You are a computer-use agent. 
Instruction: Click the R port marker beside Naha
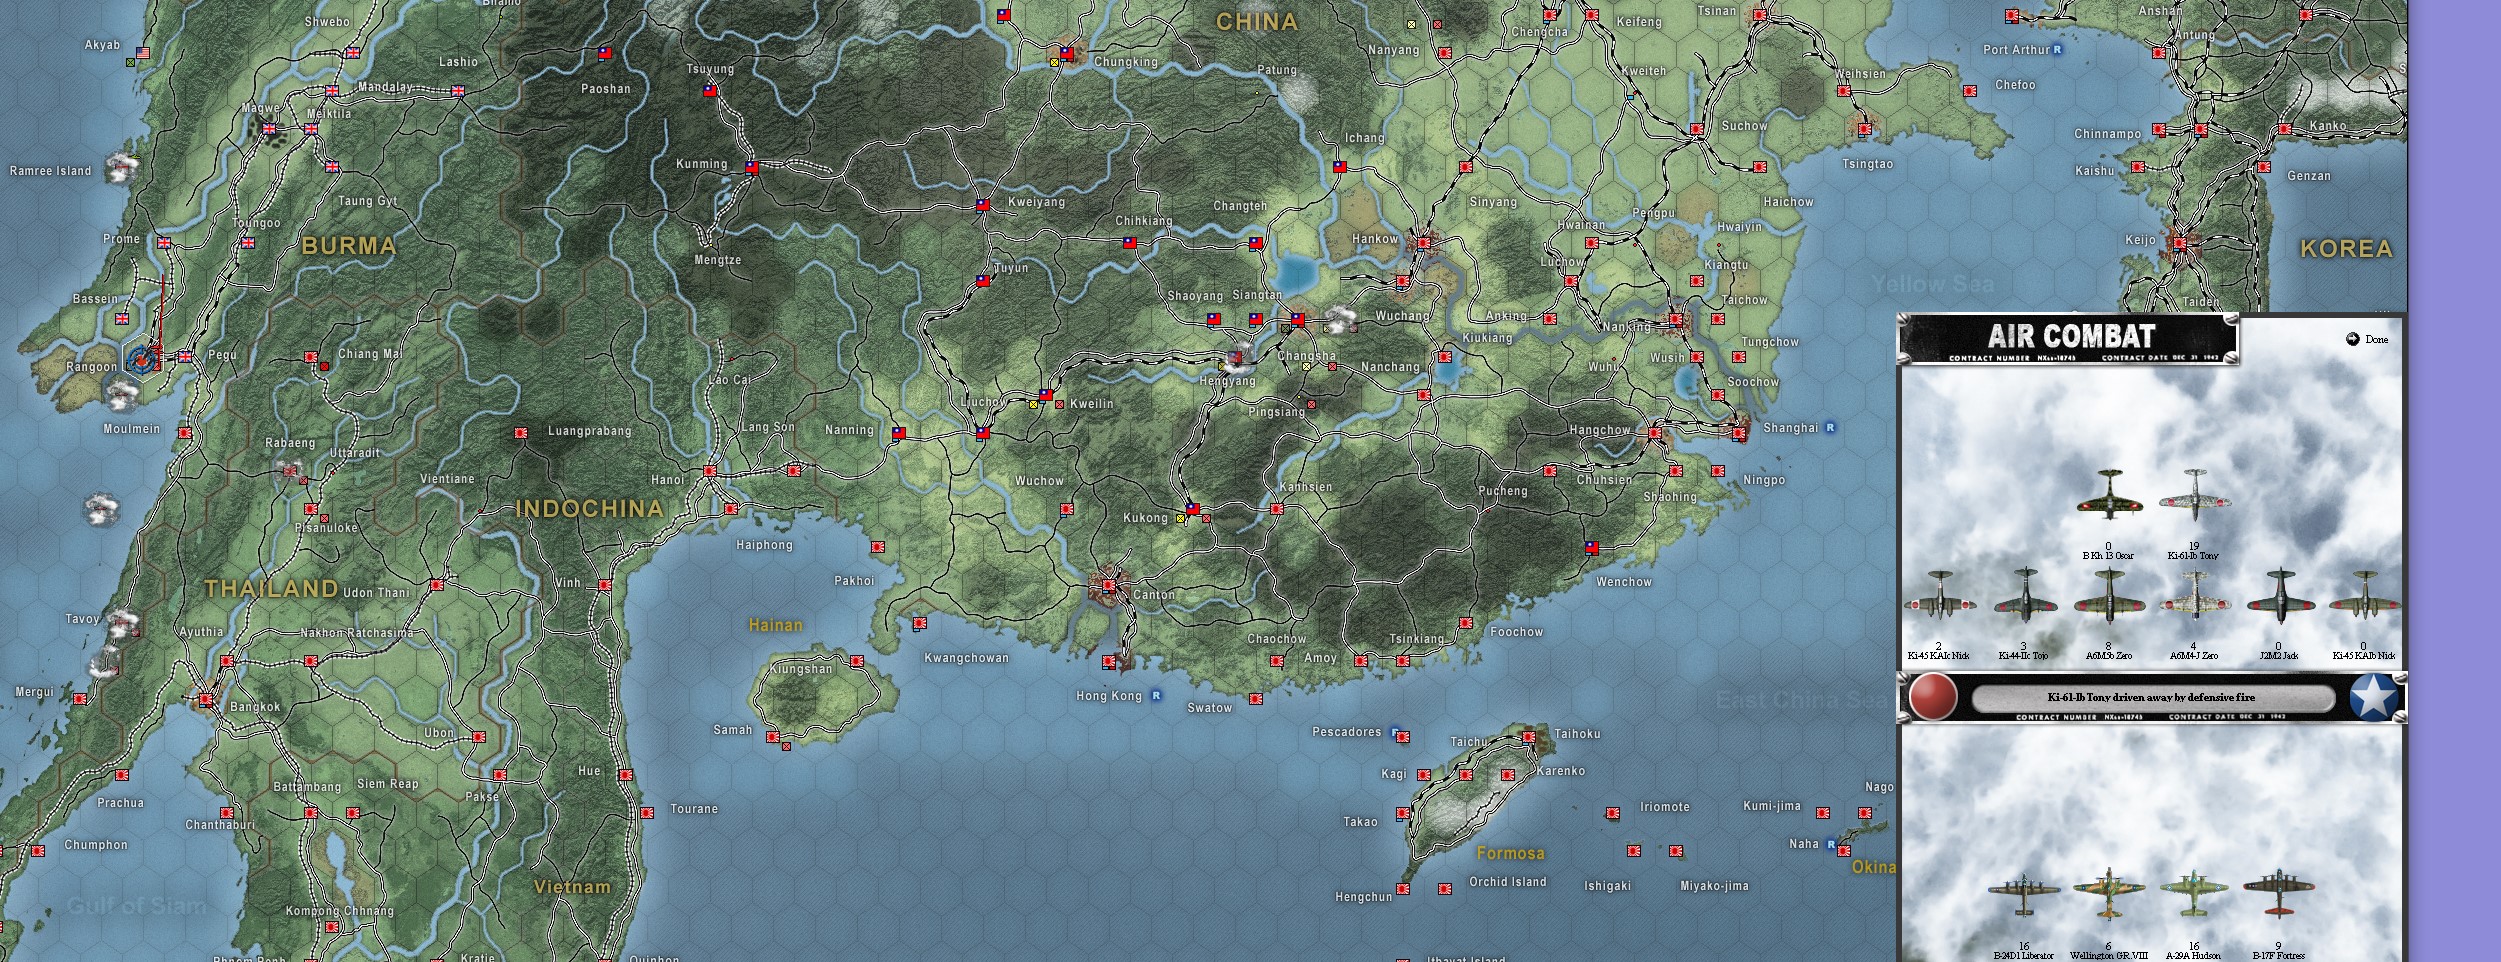tap(1832, 845)
